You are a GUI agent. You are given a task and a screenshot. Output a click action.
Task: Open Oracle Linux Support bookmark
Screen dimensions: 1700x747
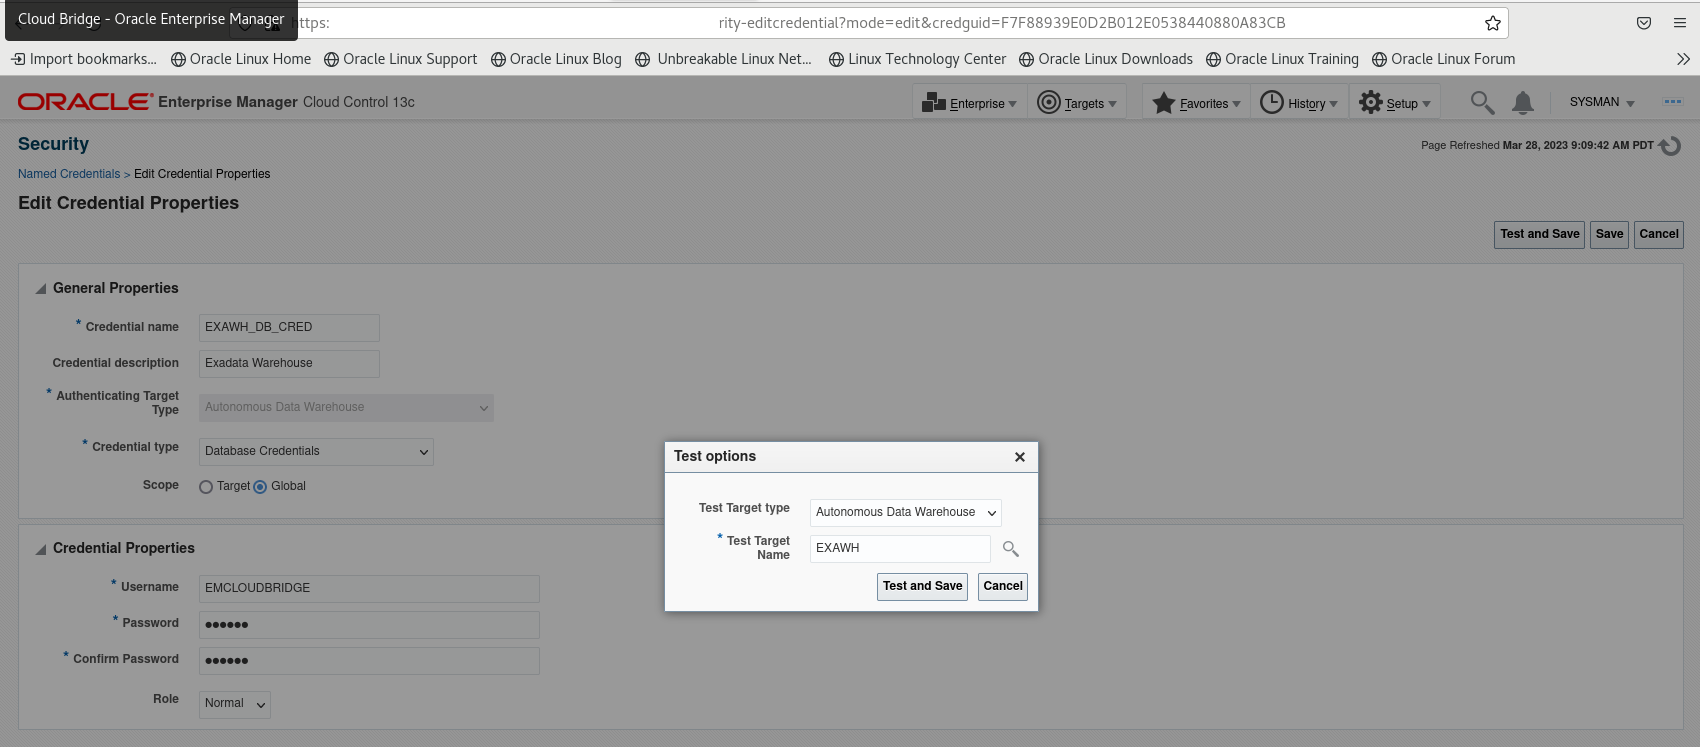point(401,59)
